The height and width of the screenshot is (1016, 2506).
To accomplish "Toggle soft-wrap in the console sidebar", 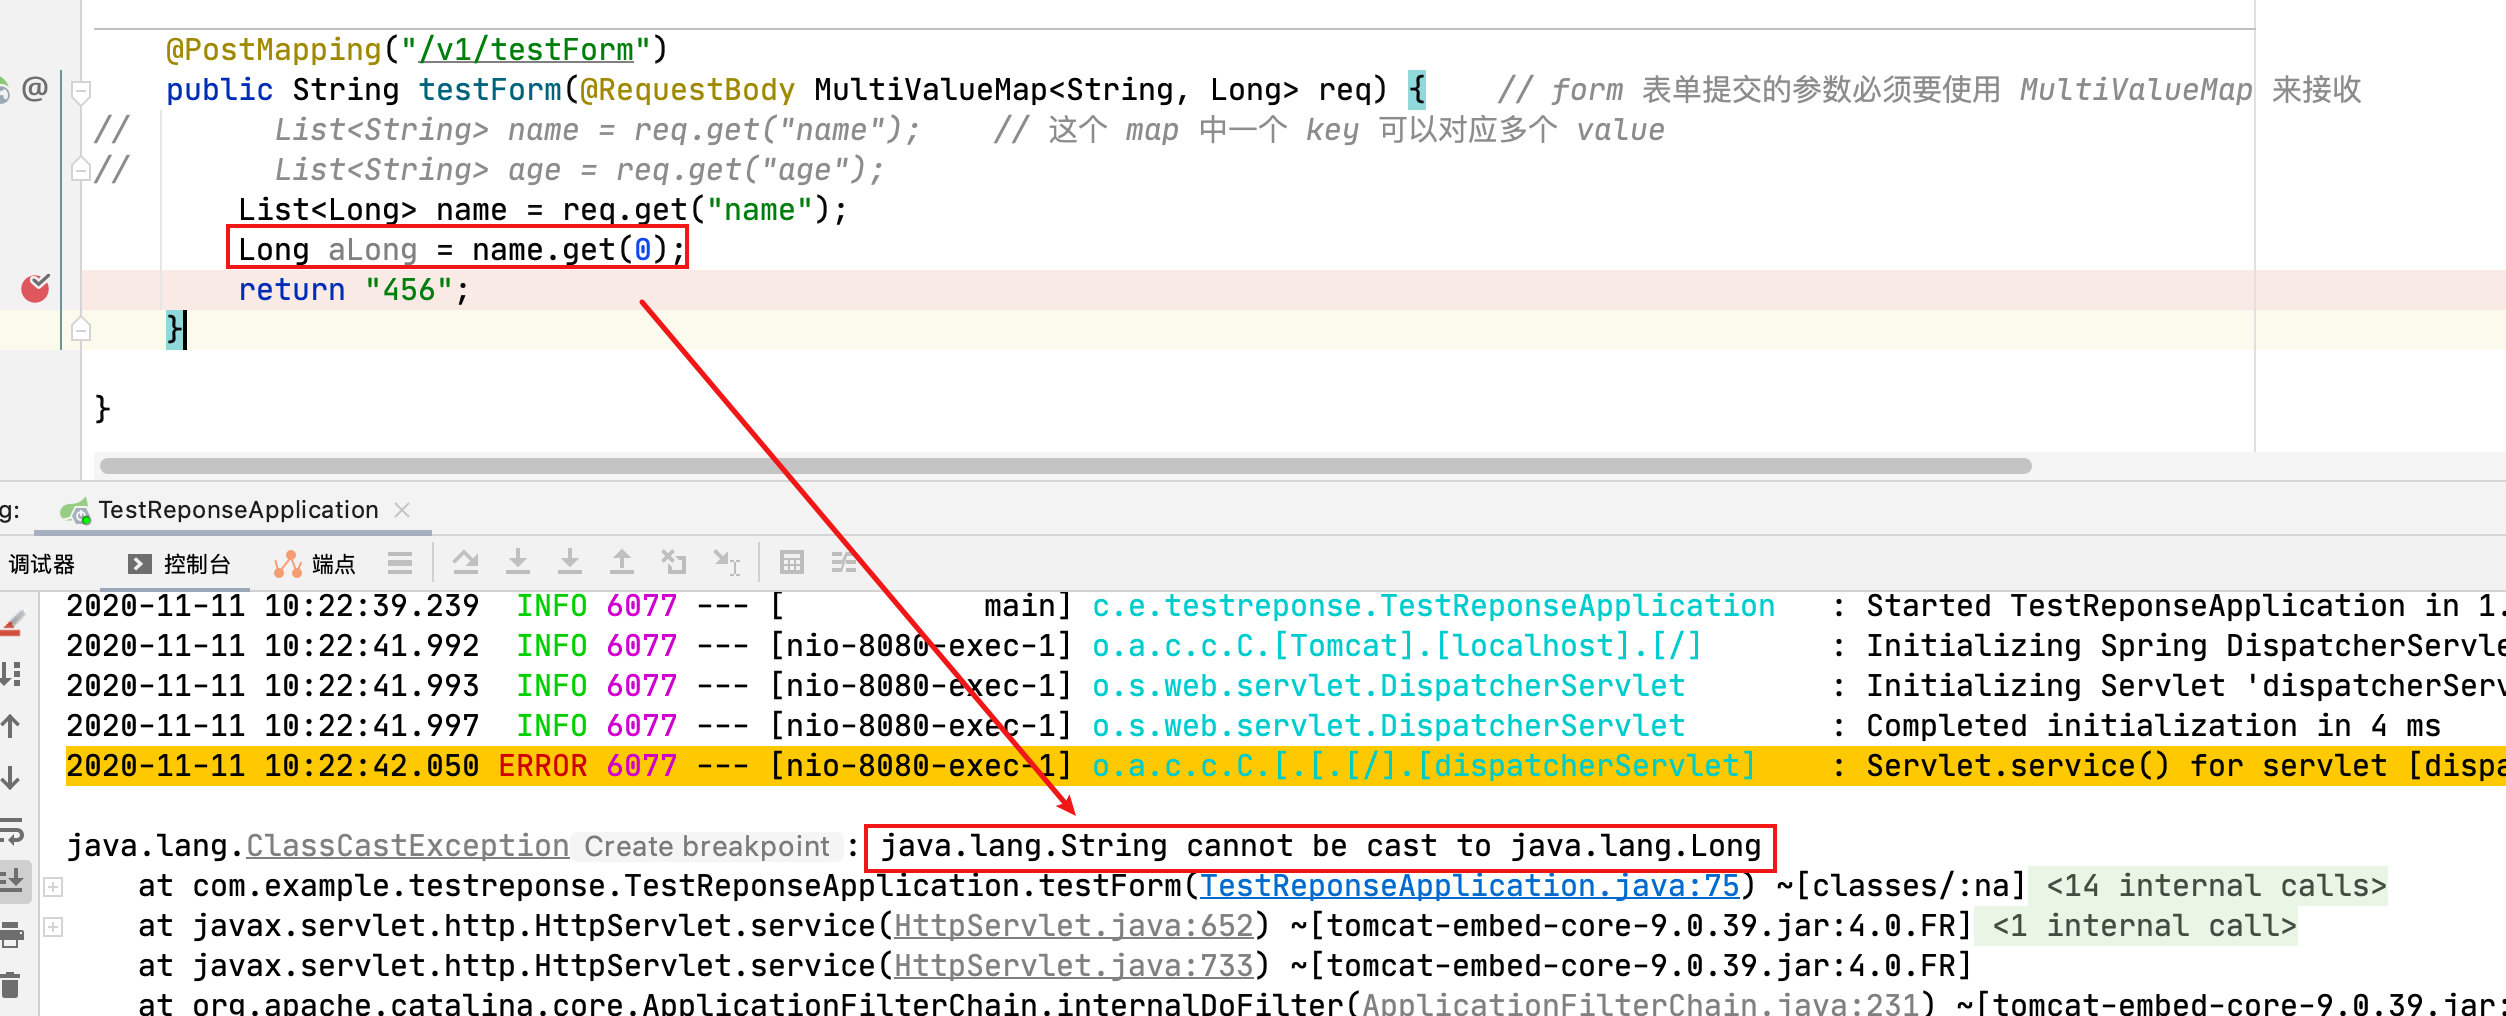I will pyautogui.click(x=11, y=830).
